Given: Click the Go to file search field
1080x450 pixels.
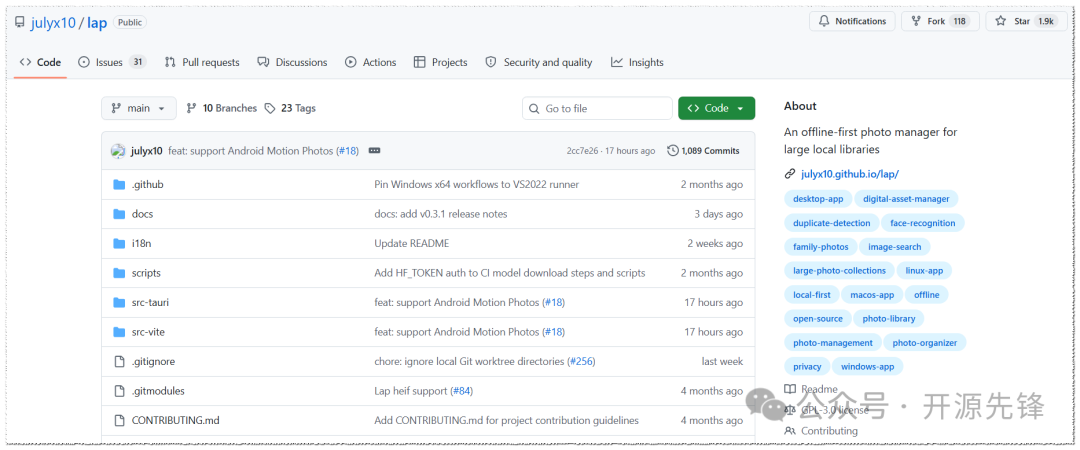Looking at the screenshot, I should (597, 108).
